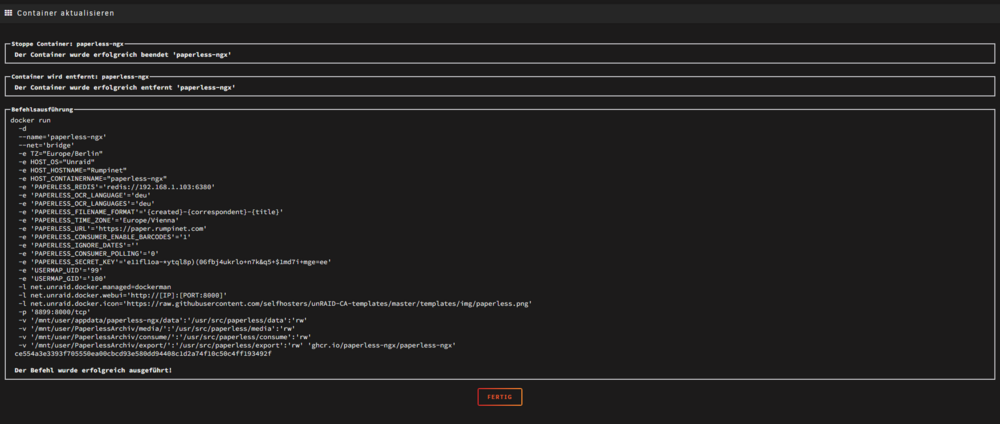This screenshot has height=424, width=1000.
Task: Click the 'docker run' command line
Action: pos(31,120)
